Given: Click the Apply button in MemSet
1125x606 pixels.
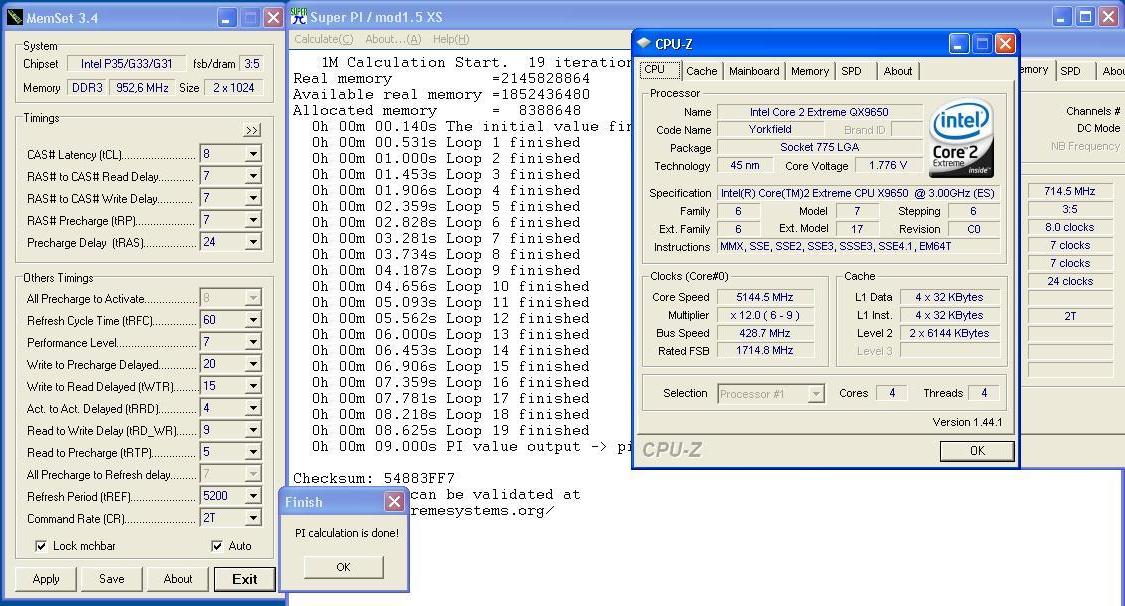Looking at the screenshot, I should (46, 579).
